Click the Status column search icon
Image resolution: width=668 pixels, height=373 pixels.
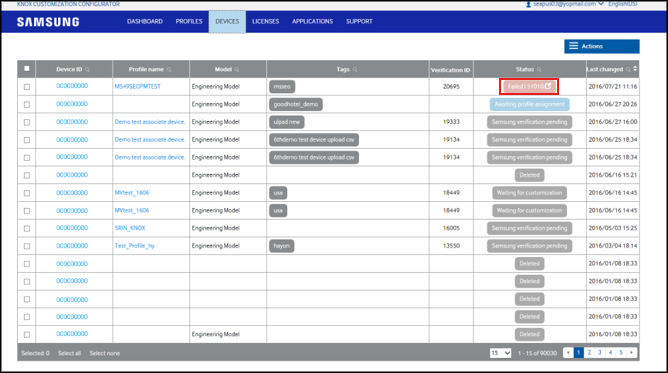[539, 69]
